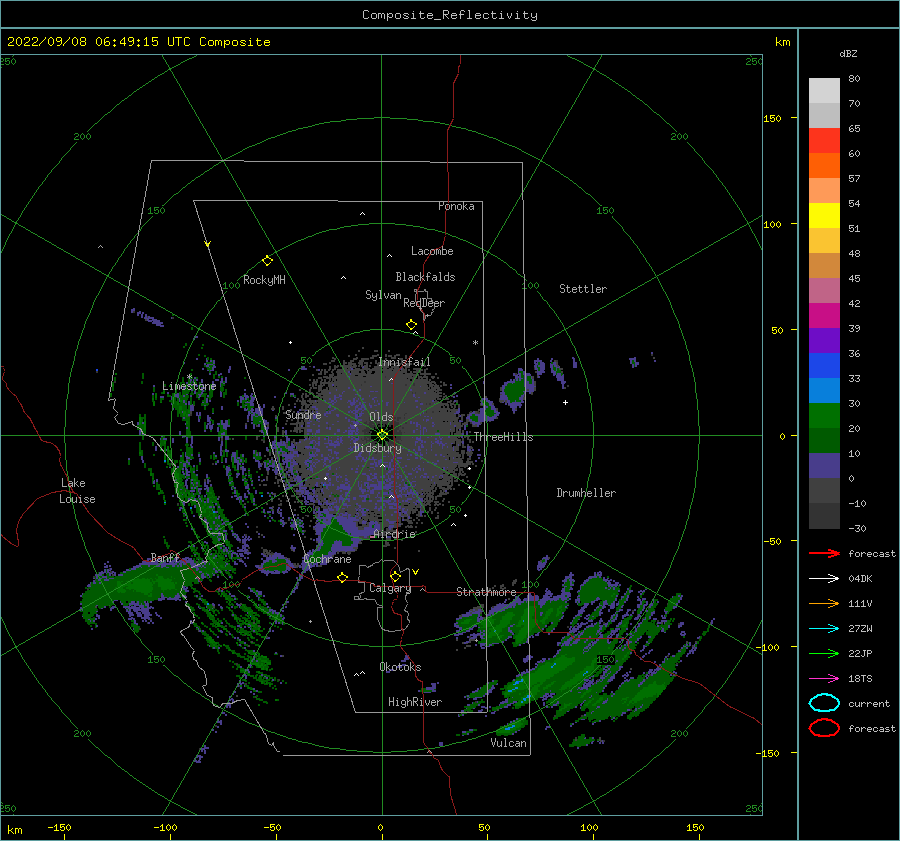Viewport: 900px width, 841px height.
Task: Select the blue 36 dBZ color swatch
Action: click(824, 365)
